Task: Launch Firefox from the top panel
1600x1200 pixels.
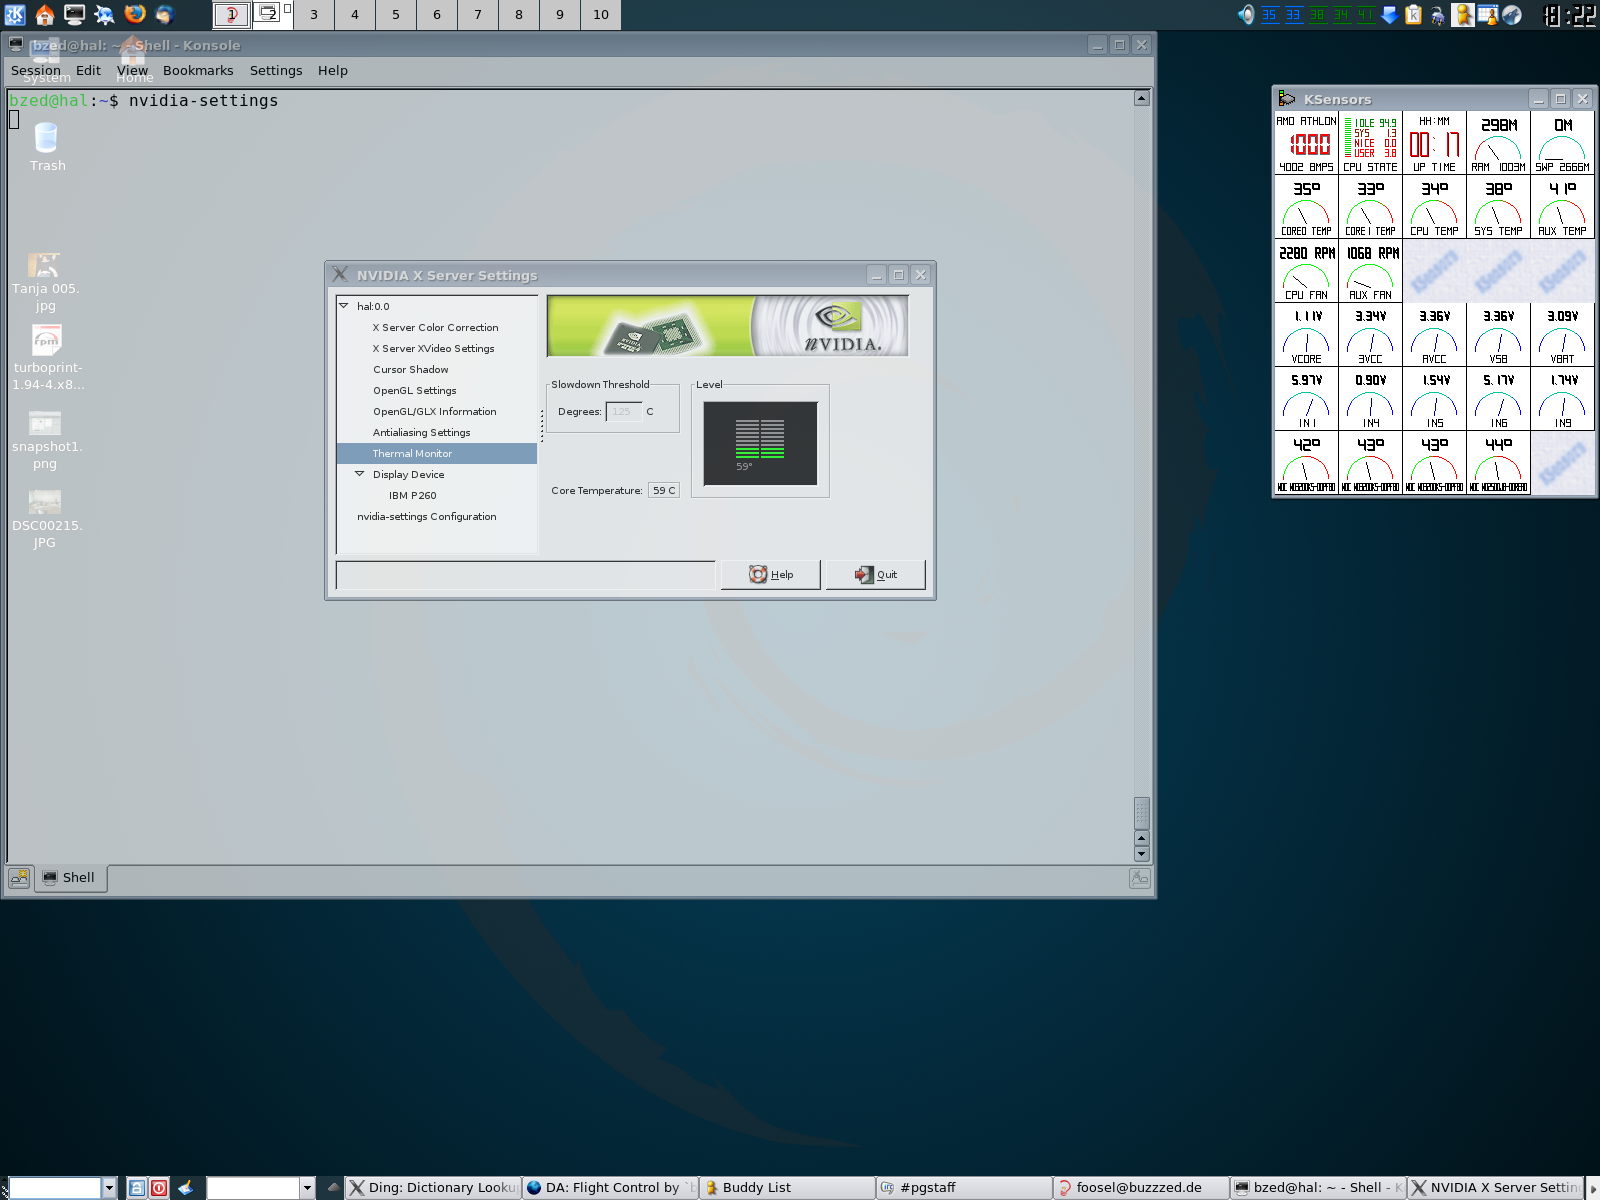Action: click(135, 14)
